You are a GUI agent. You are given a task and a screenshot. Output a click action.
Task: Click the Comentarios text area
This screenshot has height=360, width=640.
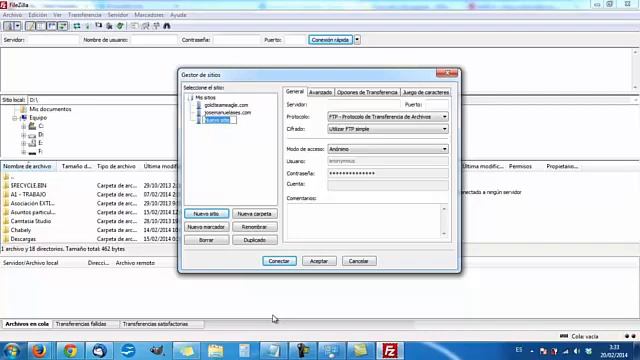coord(364,221)
